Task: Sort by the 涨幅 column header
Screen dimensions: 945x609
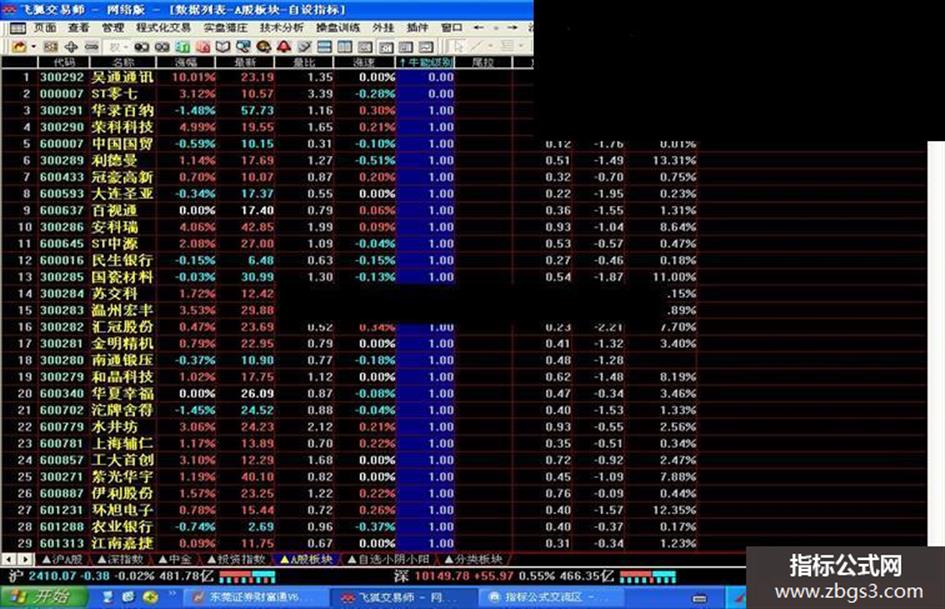Action: click(186, 62)
